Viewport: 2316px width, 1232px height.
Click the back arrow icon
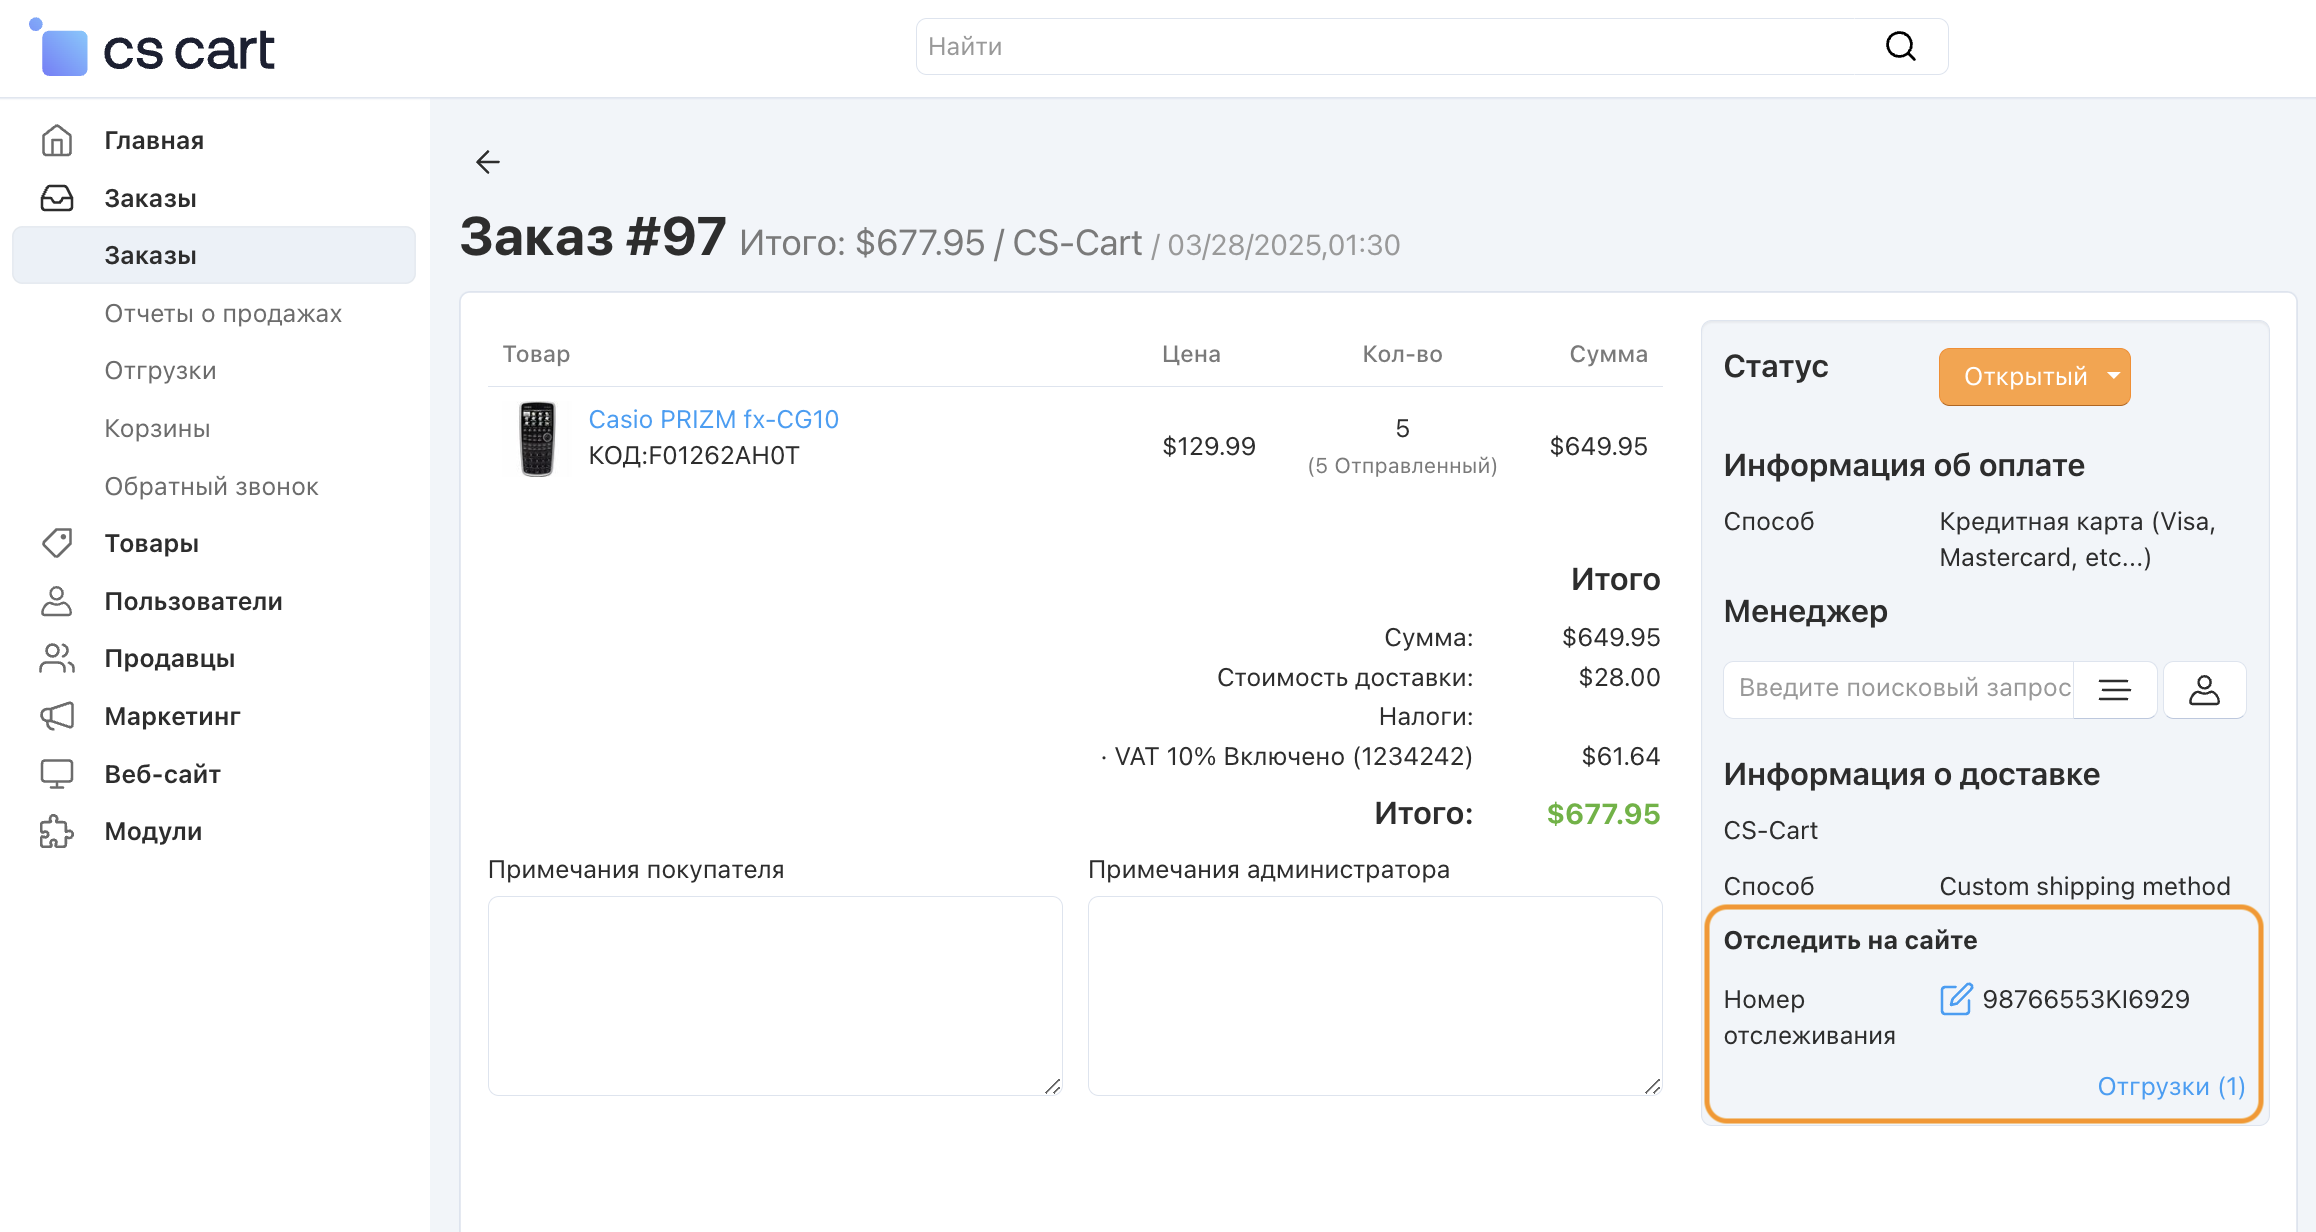488,162
